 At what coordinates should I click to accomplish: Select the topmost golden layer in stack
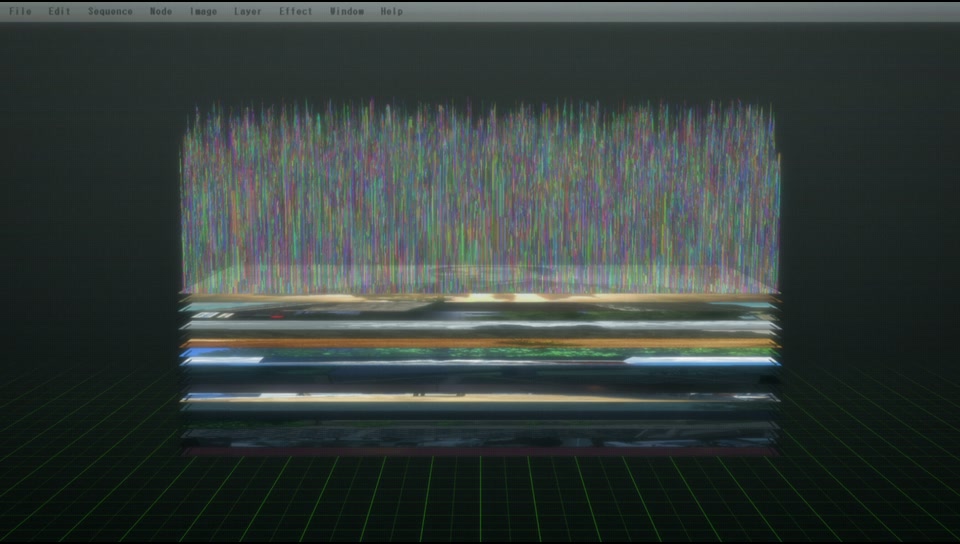click(480, 297)
